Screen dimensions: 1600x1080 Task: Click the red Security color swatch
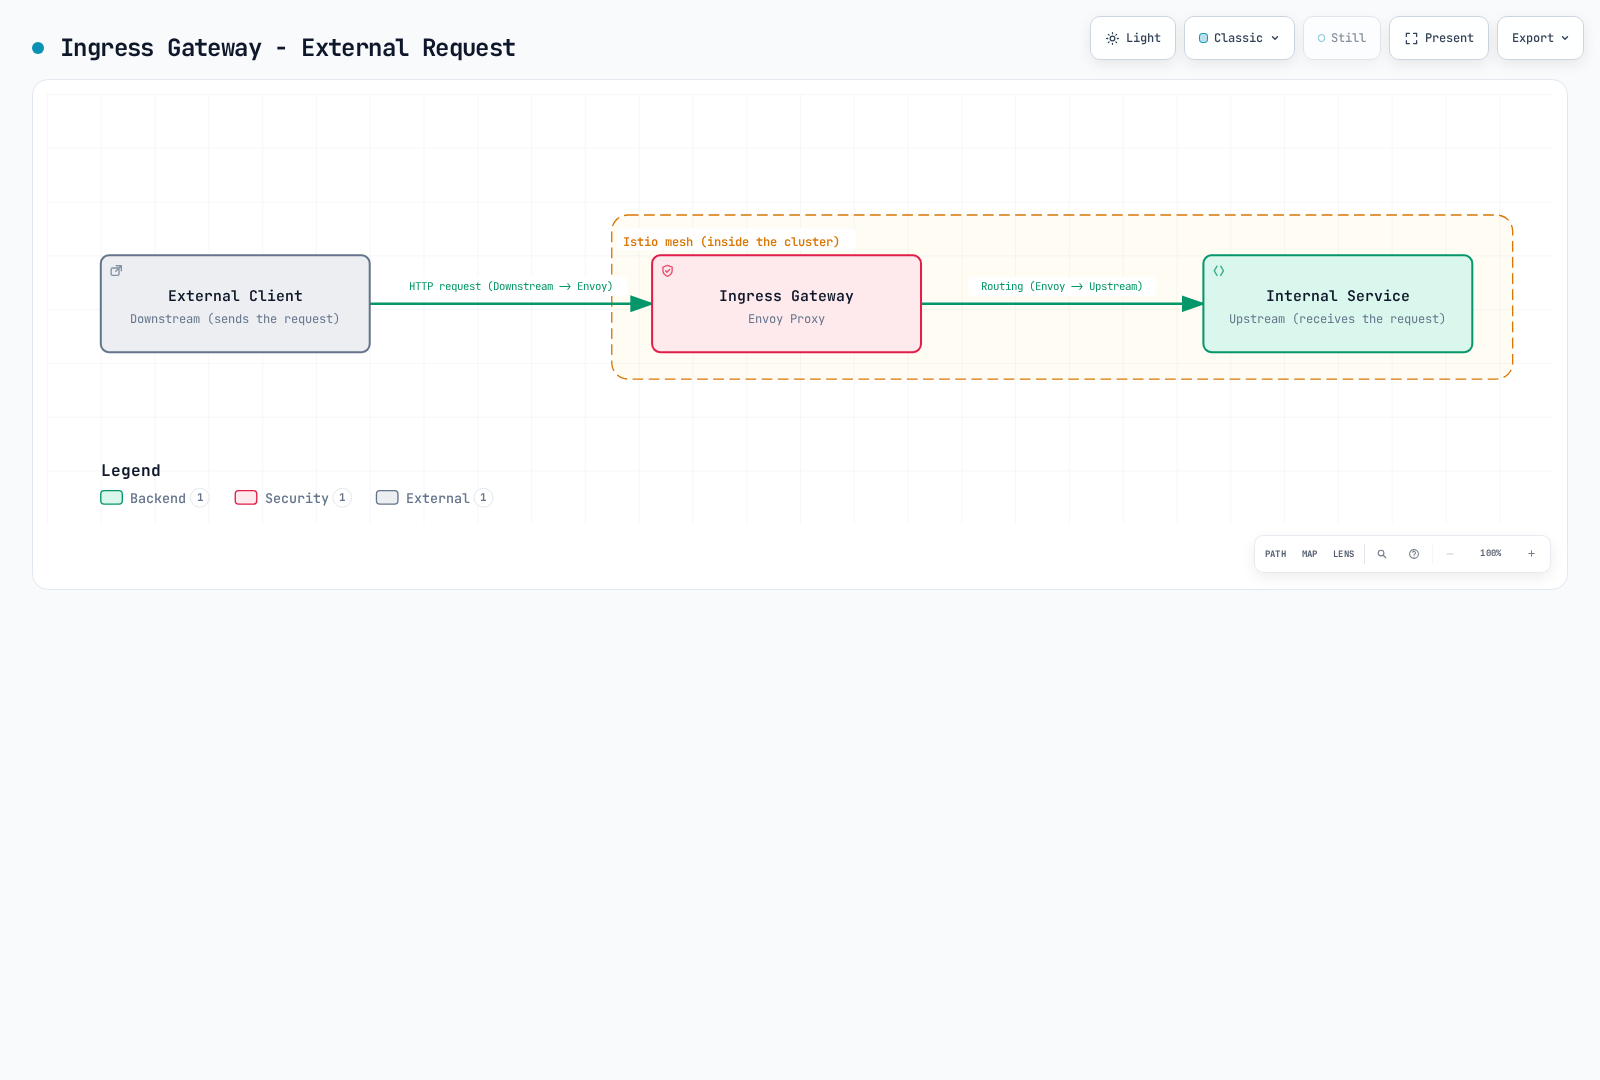coord(246,498)
